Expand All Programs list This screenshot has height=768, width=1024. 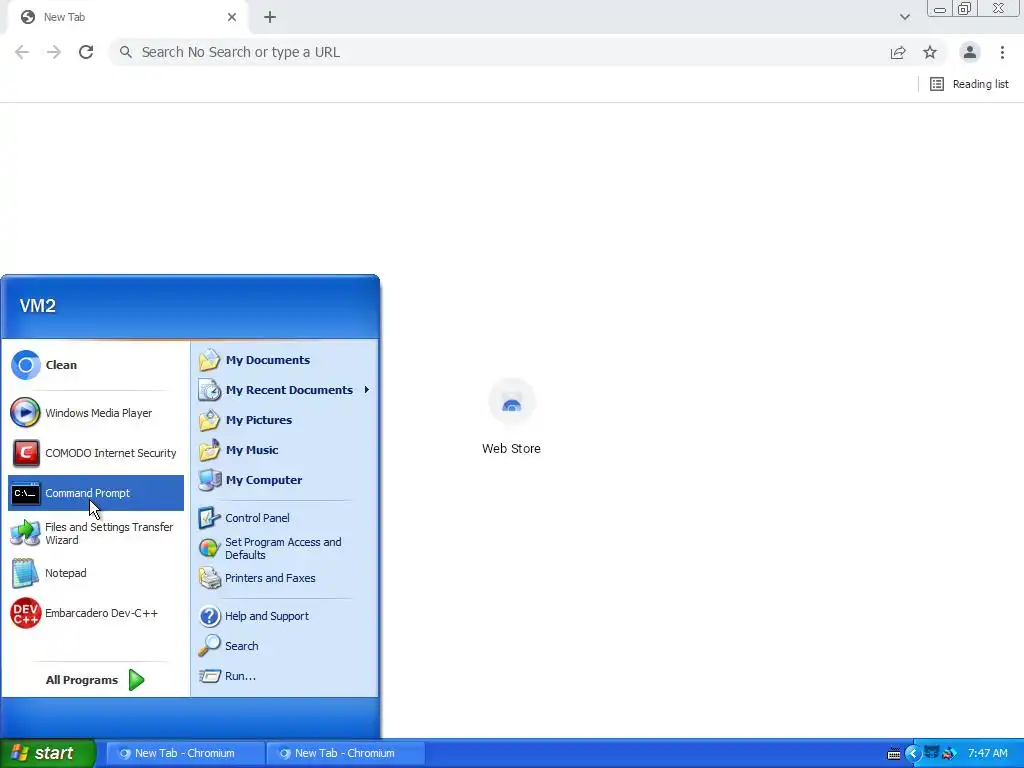[95, 680]
